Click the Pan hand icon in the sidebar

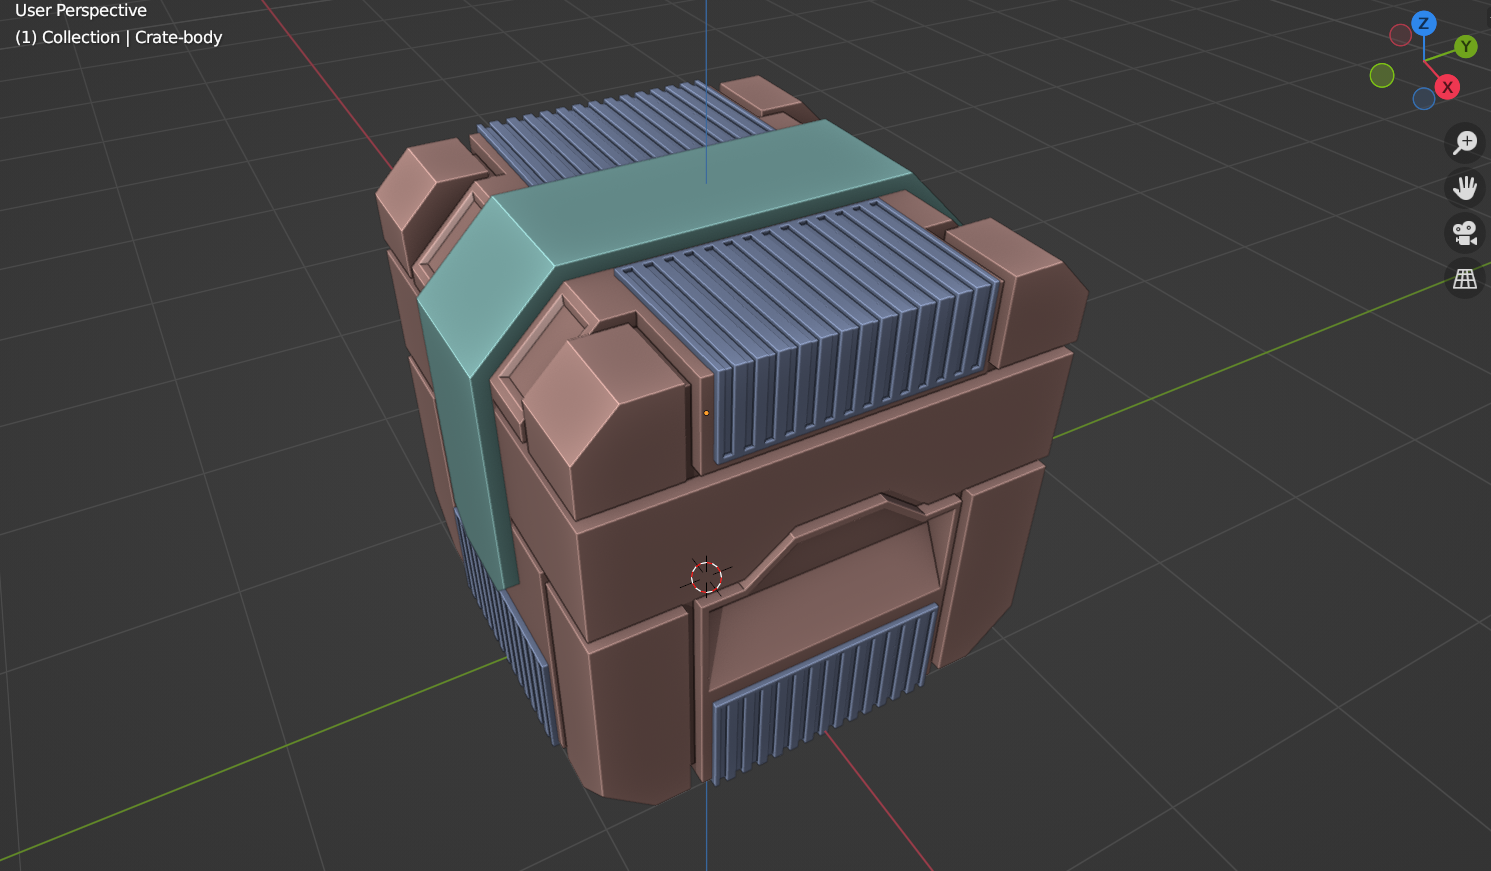click(x=1464, y=188)
